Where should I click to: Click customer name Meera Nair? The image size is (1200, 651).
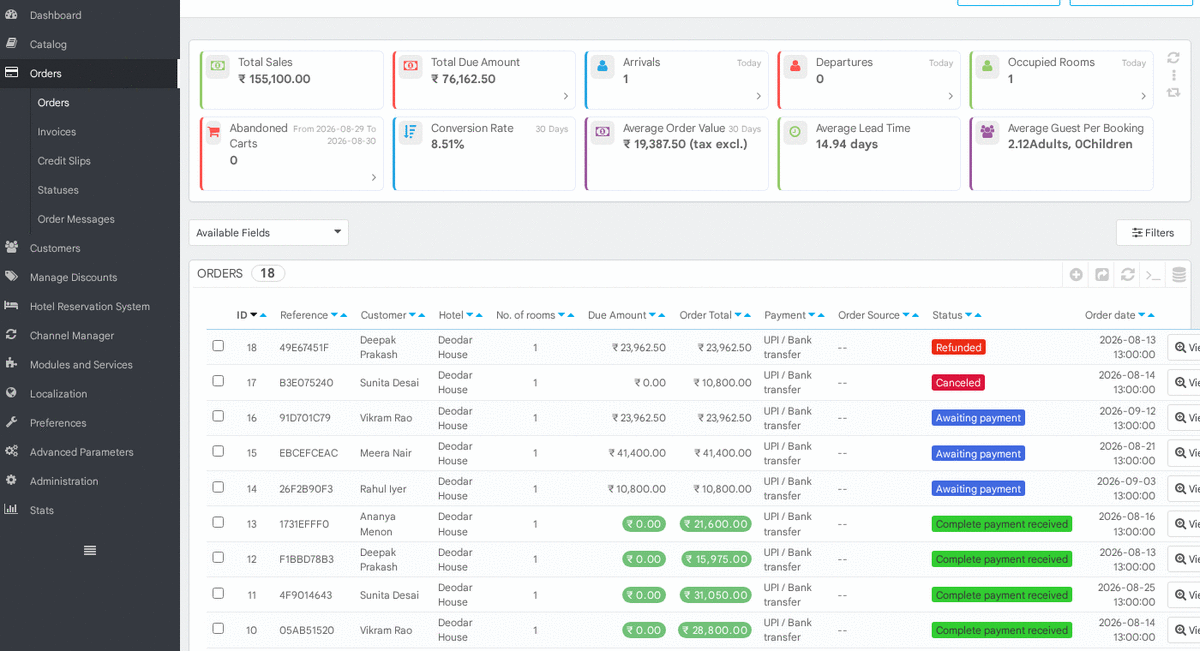point(386,453)
